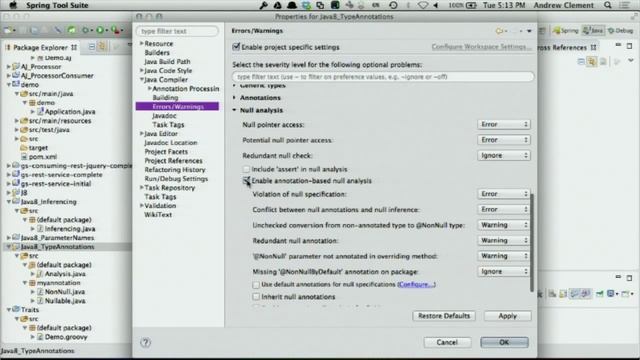Click the battery status icon
Viewport: 640px width, 360px height.
[x=471, y=5]
